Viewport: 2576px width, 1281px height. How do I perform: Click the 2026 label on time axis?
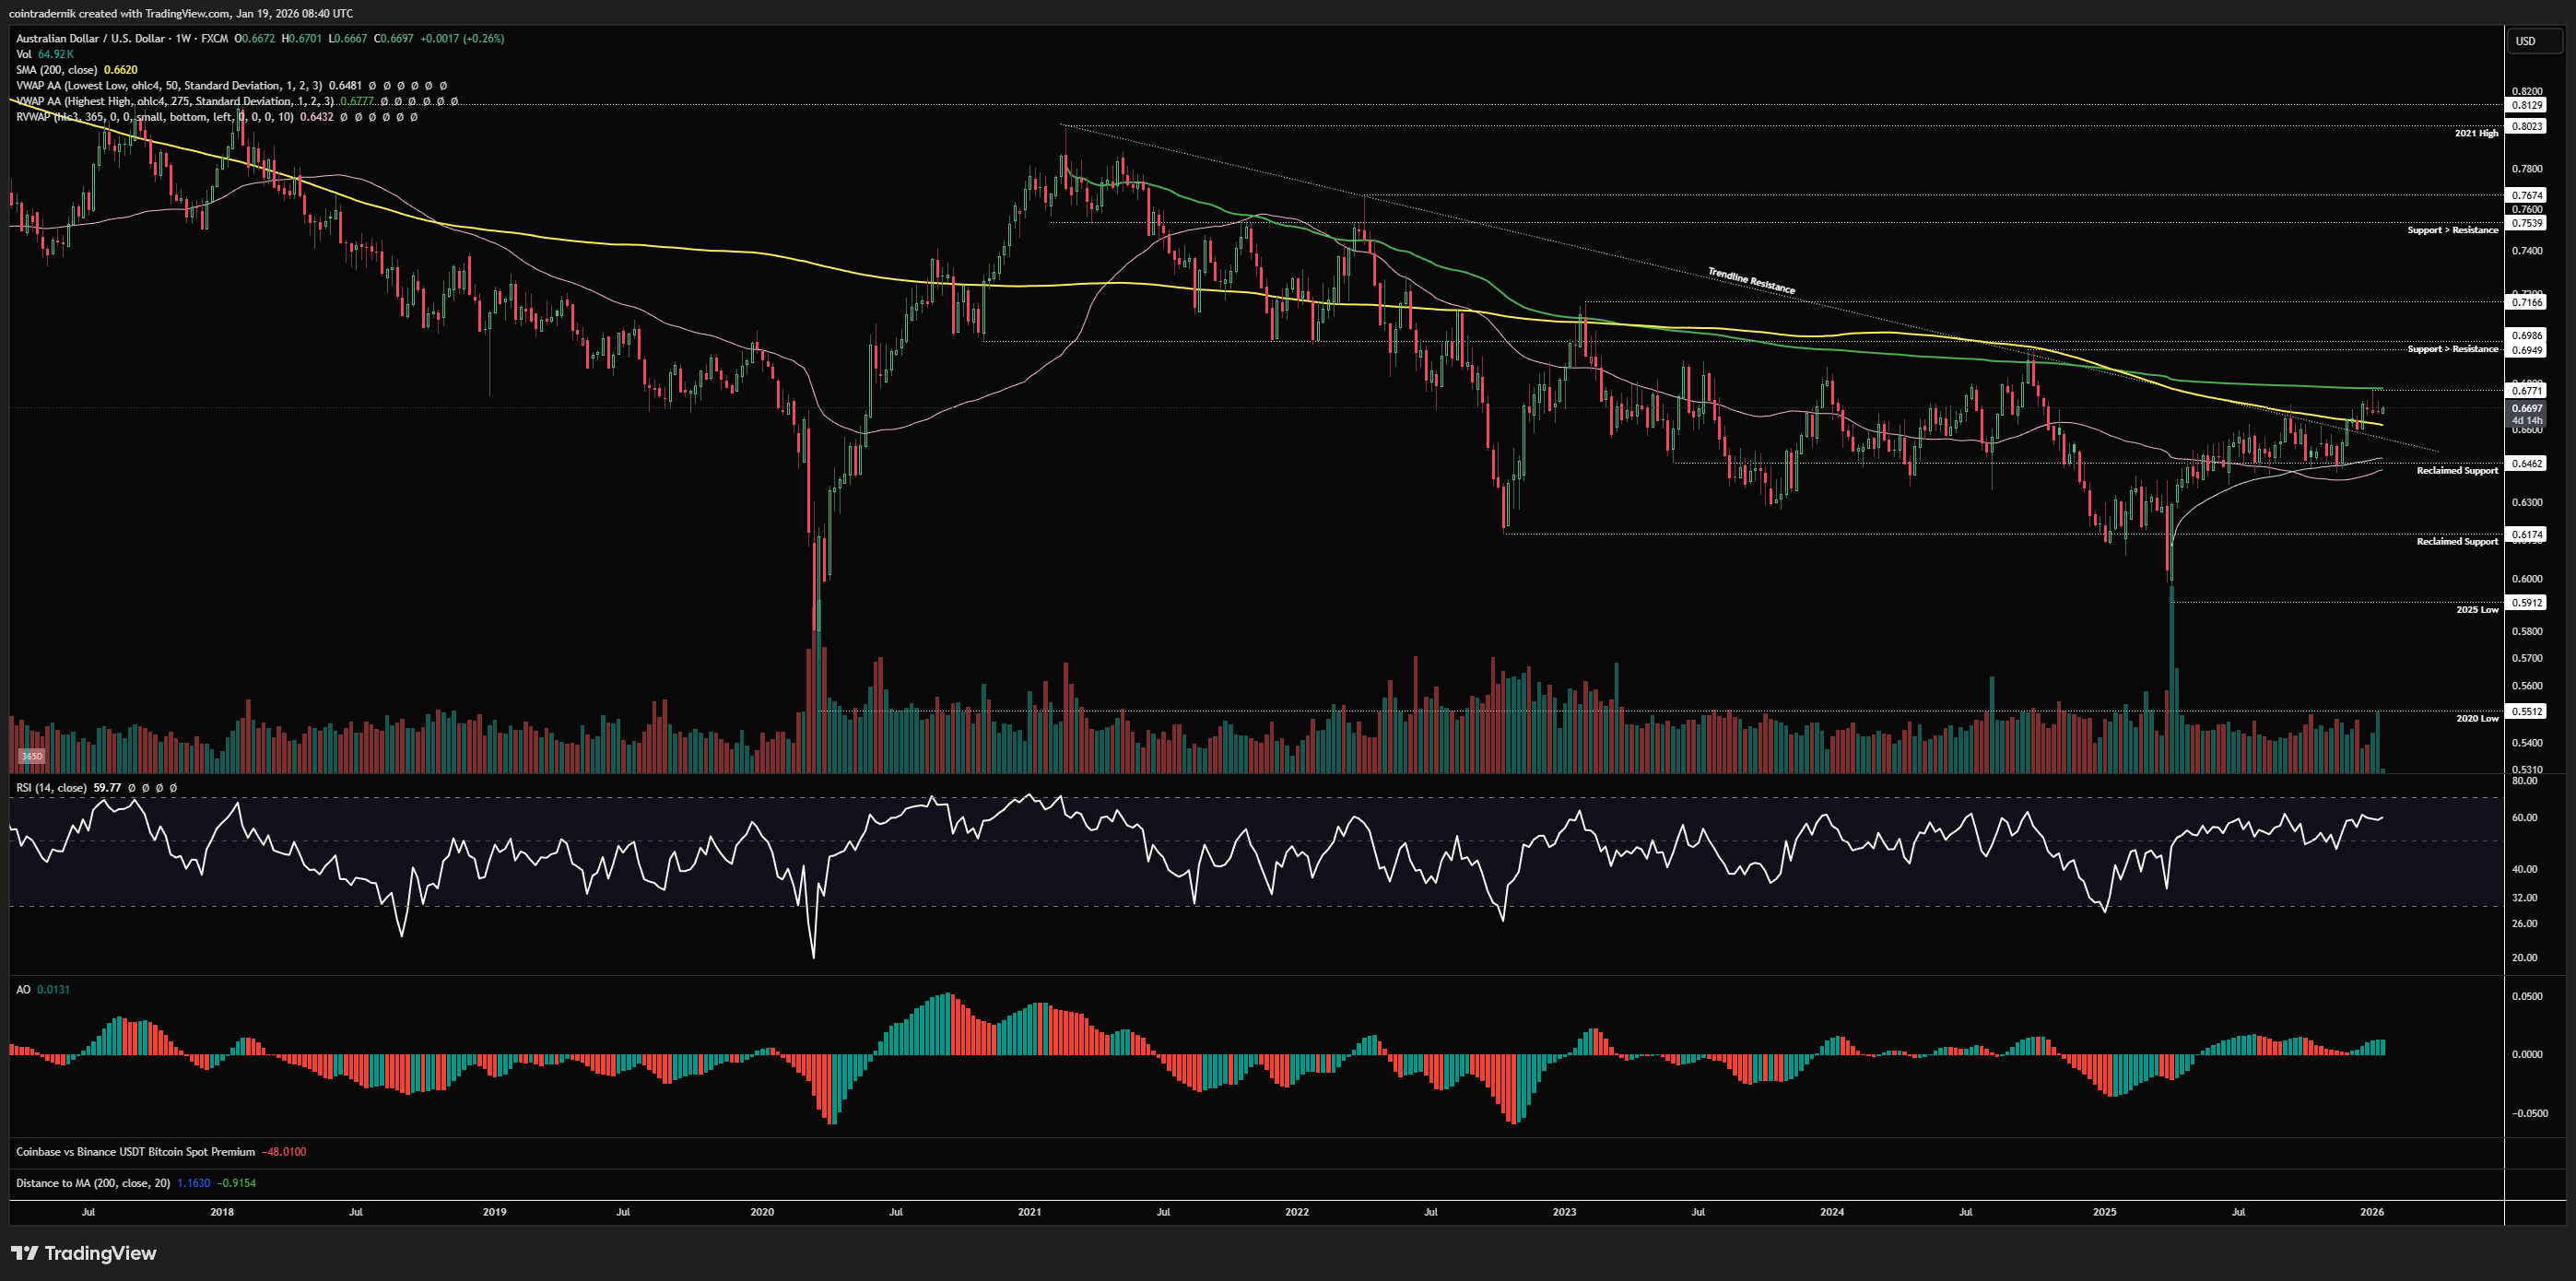[x=2371, y=1212]
